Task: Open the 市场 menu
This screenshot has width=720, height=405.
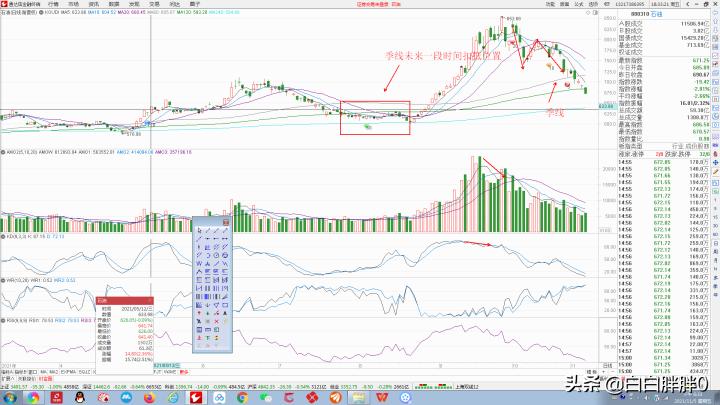Action: (73, 4)
